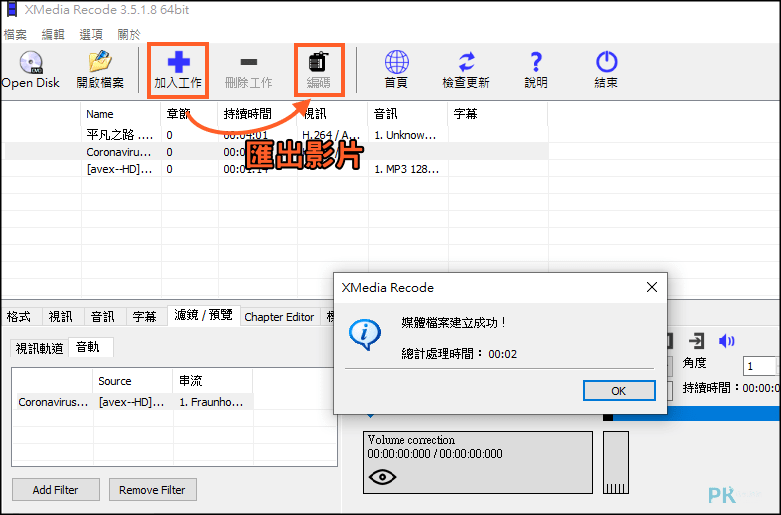Switch to the Chapter Editor tab

click(279, 317)
